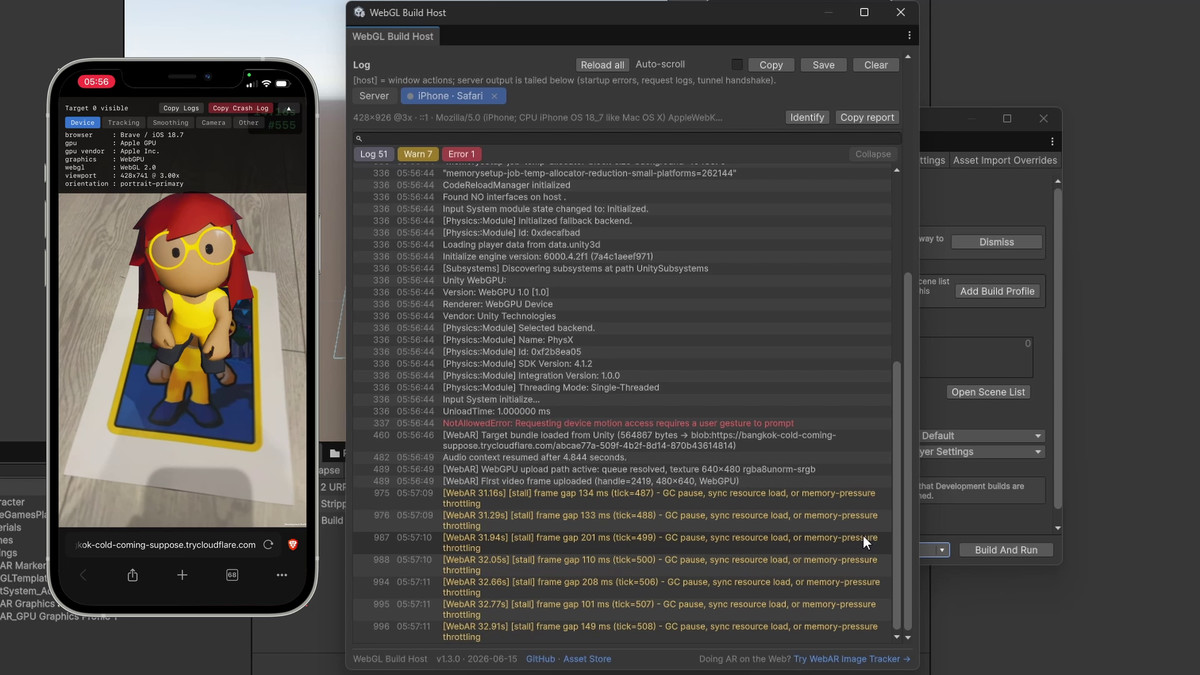Toggle the Warn 7 filter

[x=418, y=154]
